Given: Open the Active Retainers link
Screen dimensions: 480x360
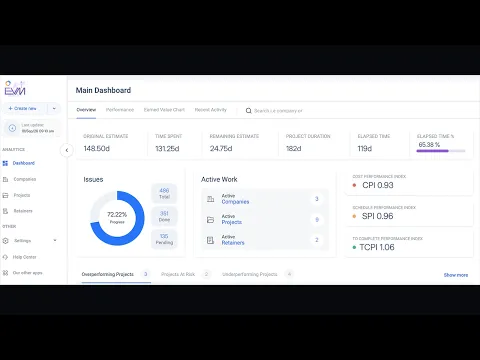Looking at the screenshot, I should 233,243.
